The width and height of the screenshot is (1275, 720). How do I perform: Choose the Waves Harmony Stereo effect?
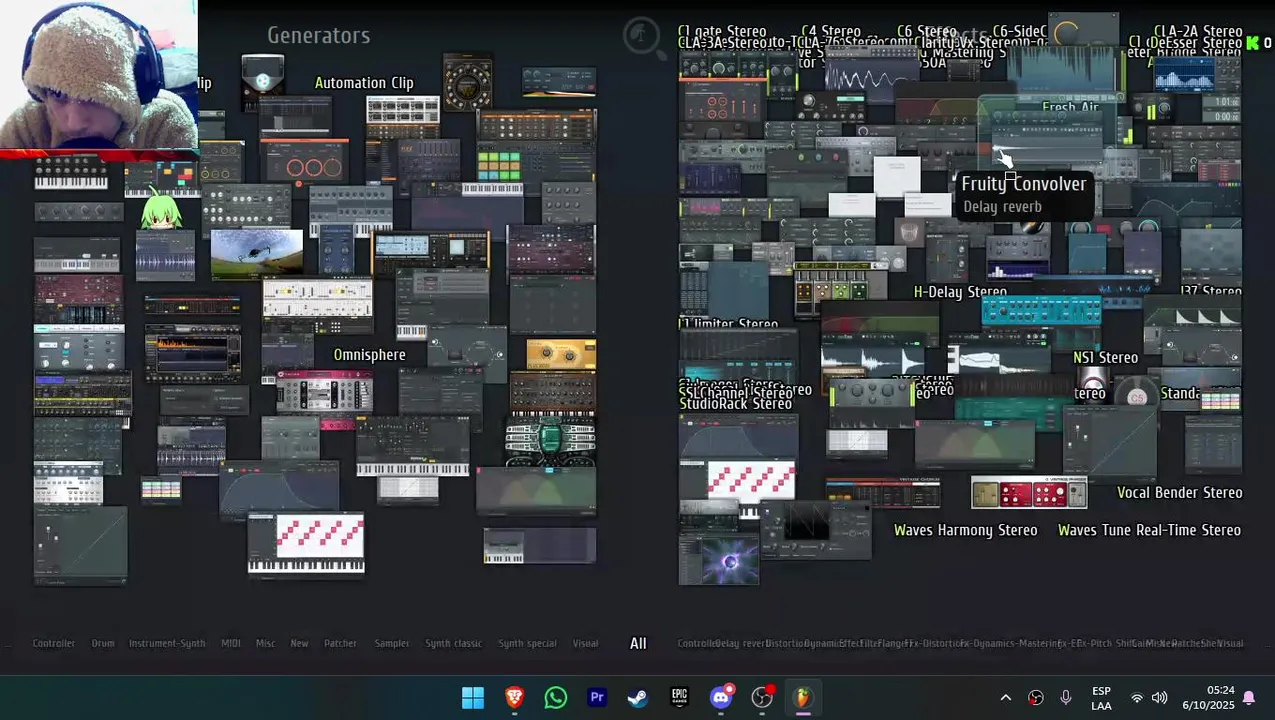965,530
